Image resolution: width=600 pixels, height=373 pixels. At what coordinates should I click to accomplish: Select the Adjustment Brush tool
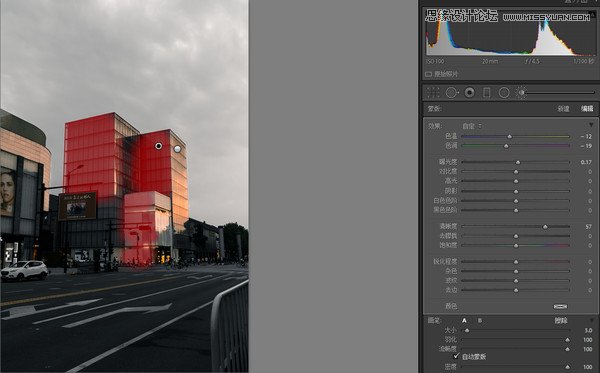(521, 93)
